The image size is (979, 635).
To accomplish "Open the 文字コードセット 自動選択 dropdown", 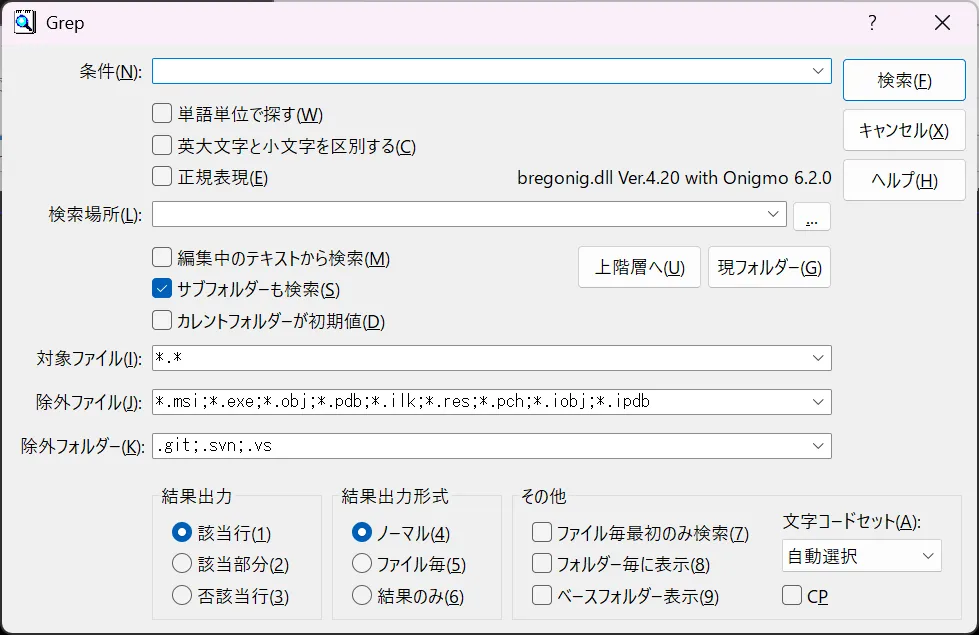I will (928, 556).
